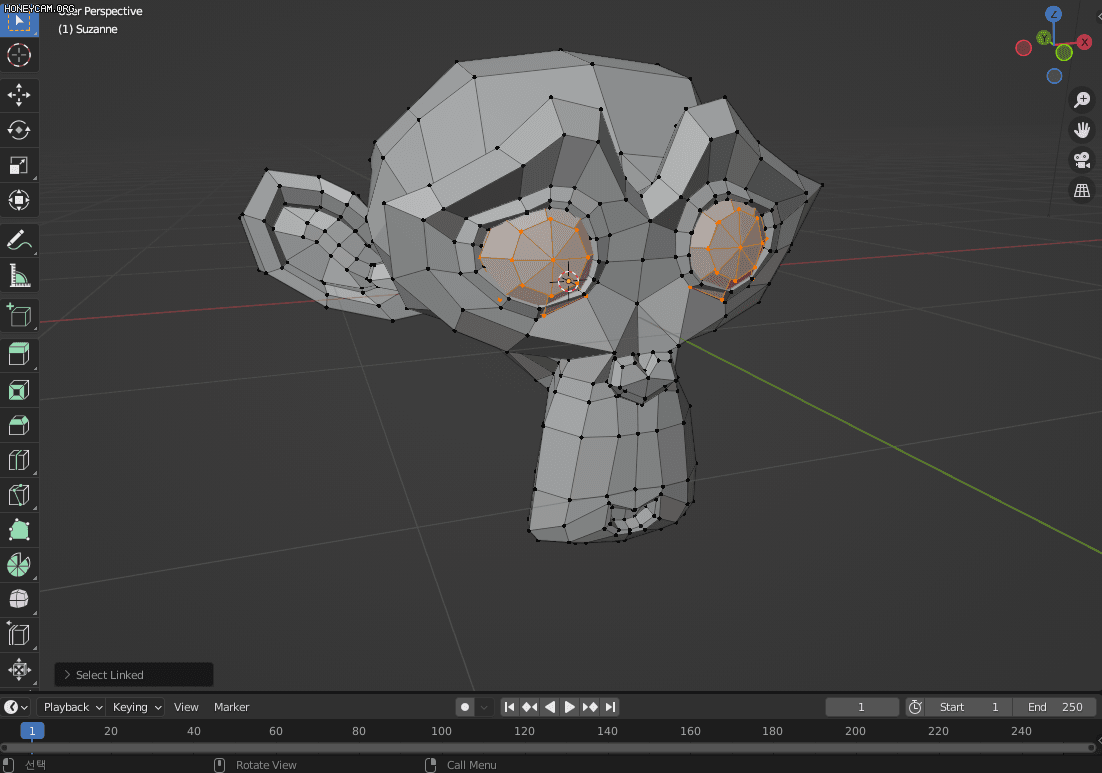Screen dimensions: 1102x773
Task: Jump to the previous keyframe
Action: coord(530,707)
